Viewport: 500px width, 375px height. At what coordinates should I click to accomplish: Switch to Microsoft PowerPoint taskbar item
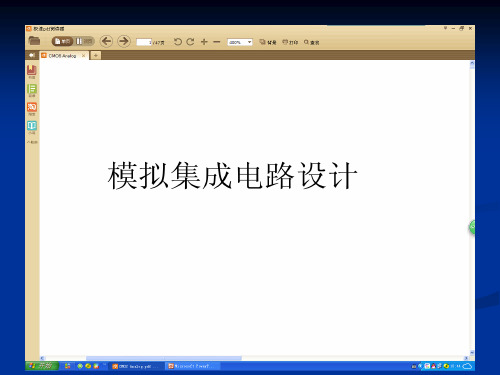pos(193,366)
